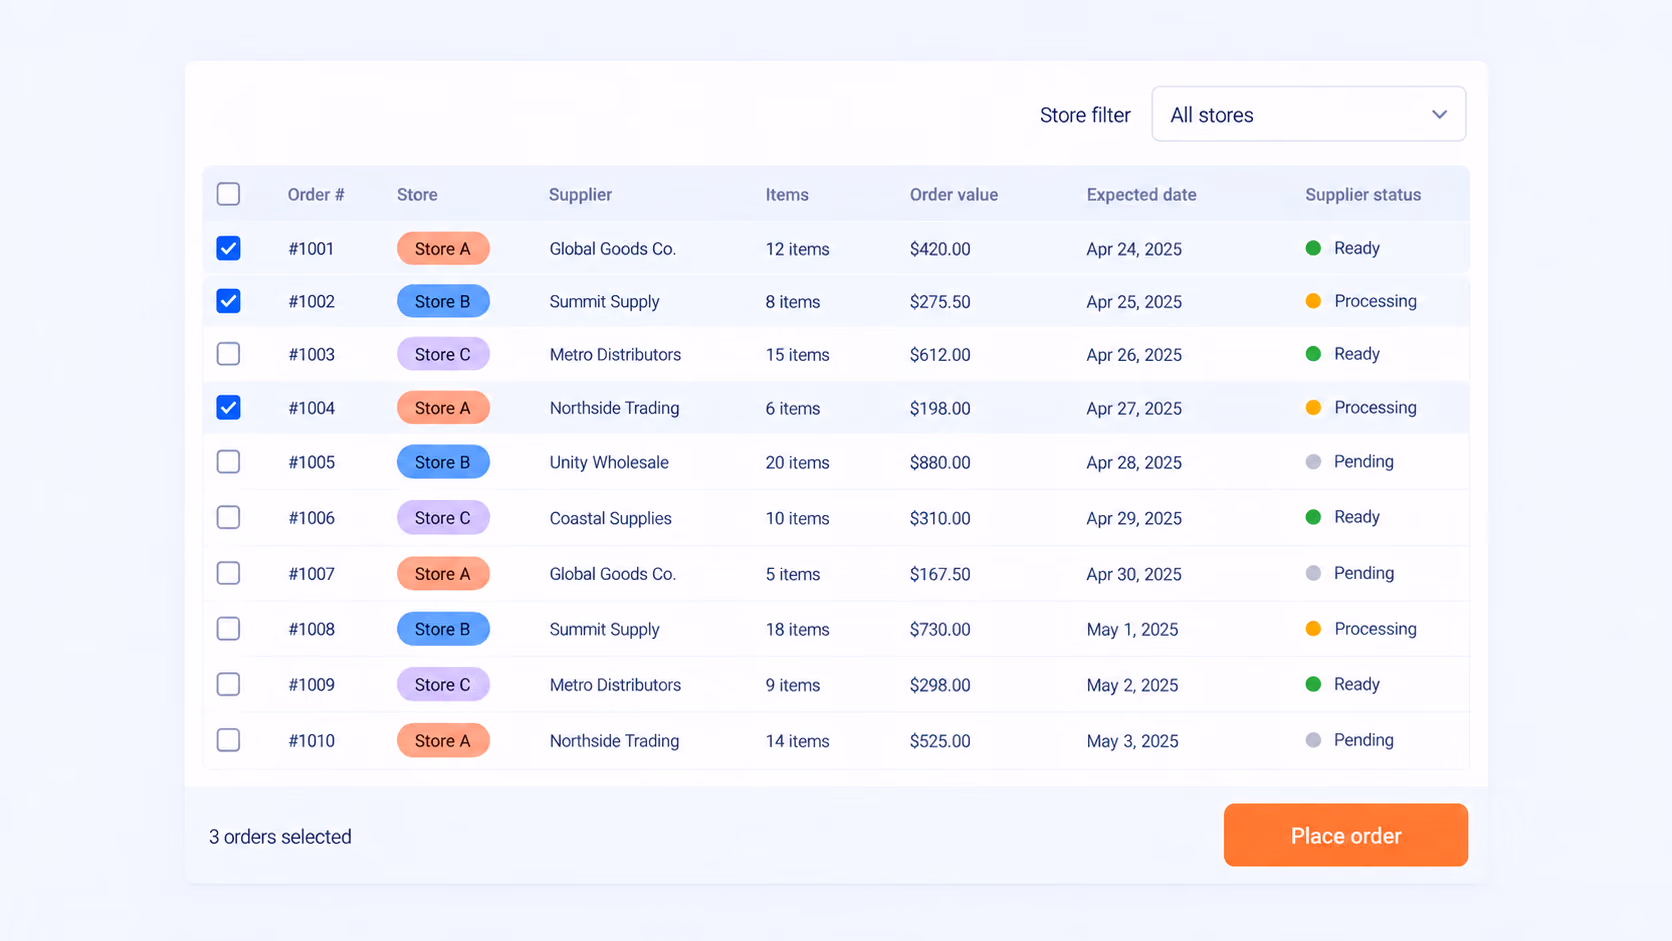Viewport: 1672px width, 941px height.
Task: Open the All stores filter dropdown
Action: 1308,114
